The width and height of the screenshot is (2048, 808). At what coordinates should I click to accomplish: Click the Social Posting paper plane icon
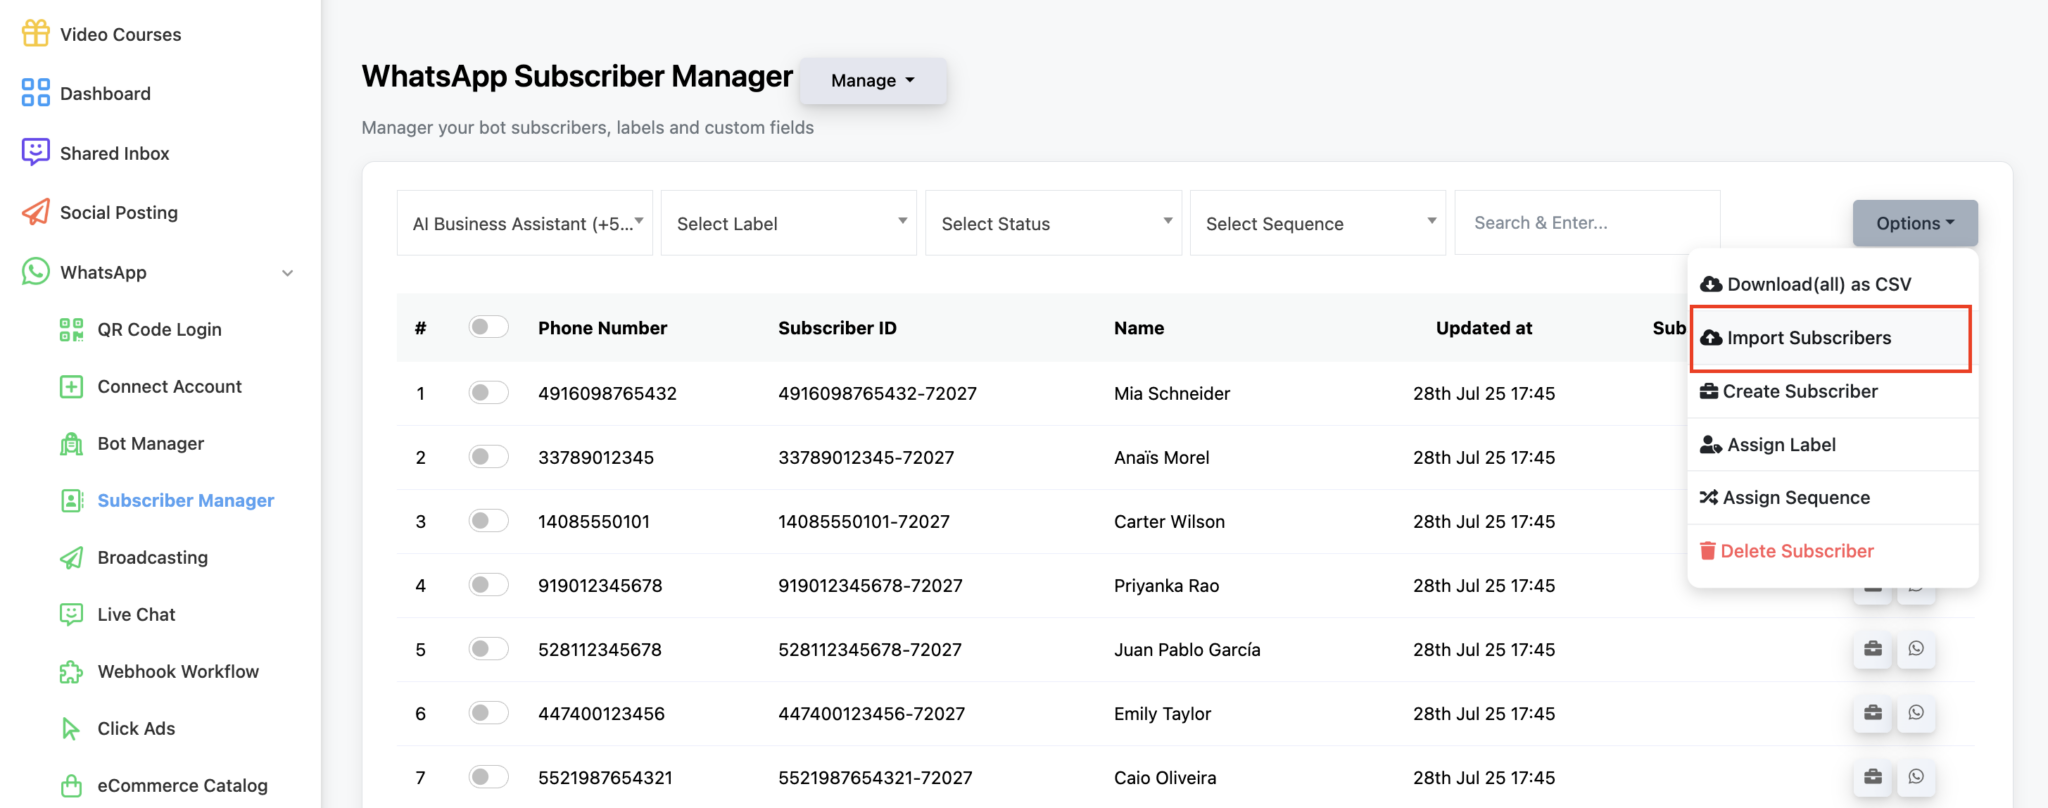(36, 212)
